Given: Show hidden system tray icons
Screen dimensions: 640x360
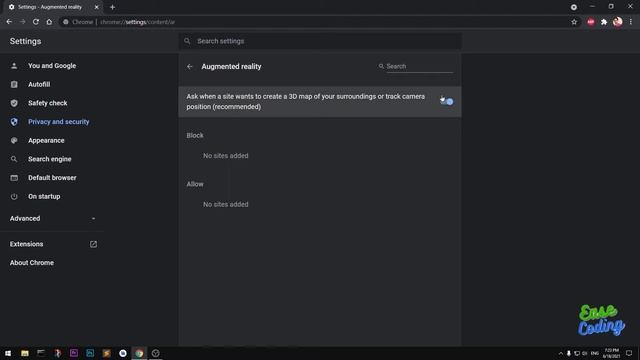Looking at the screenshot, I should coord(560,353).
